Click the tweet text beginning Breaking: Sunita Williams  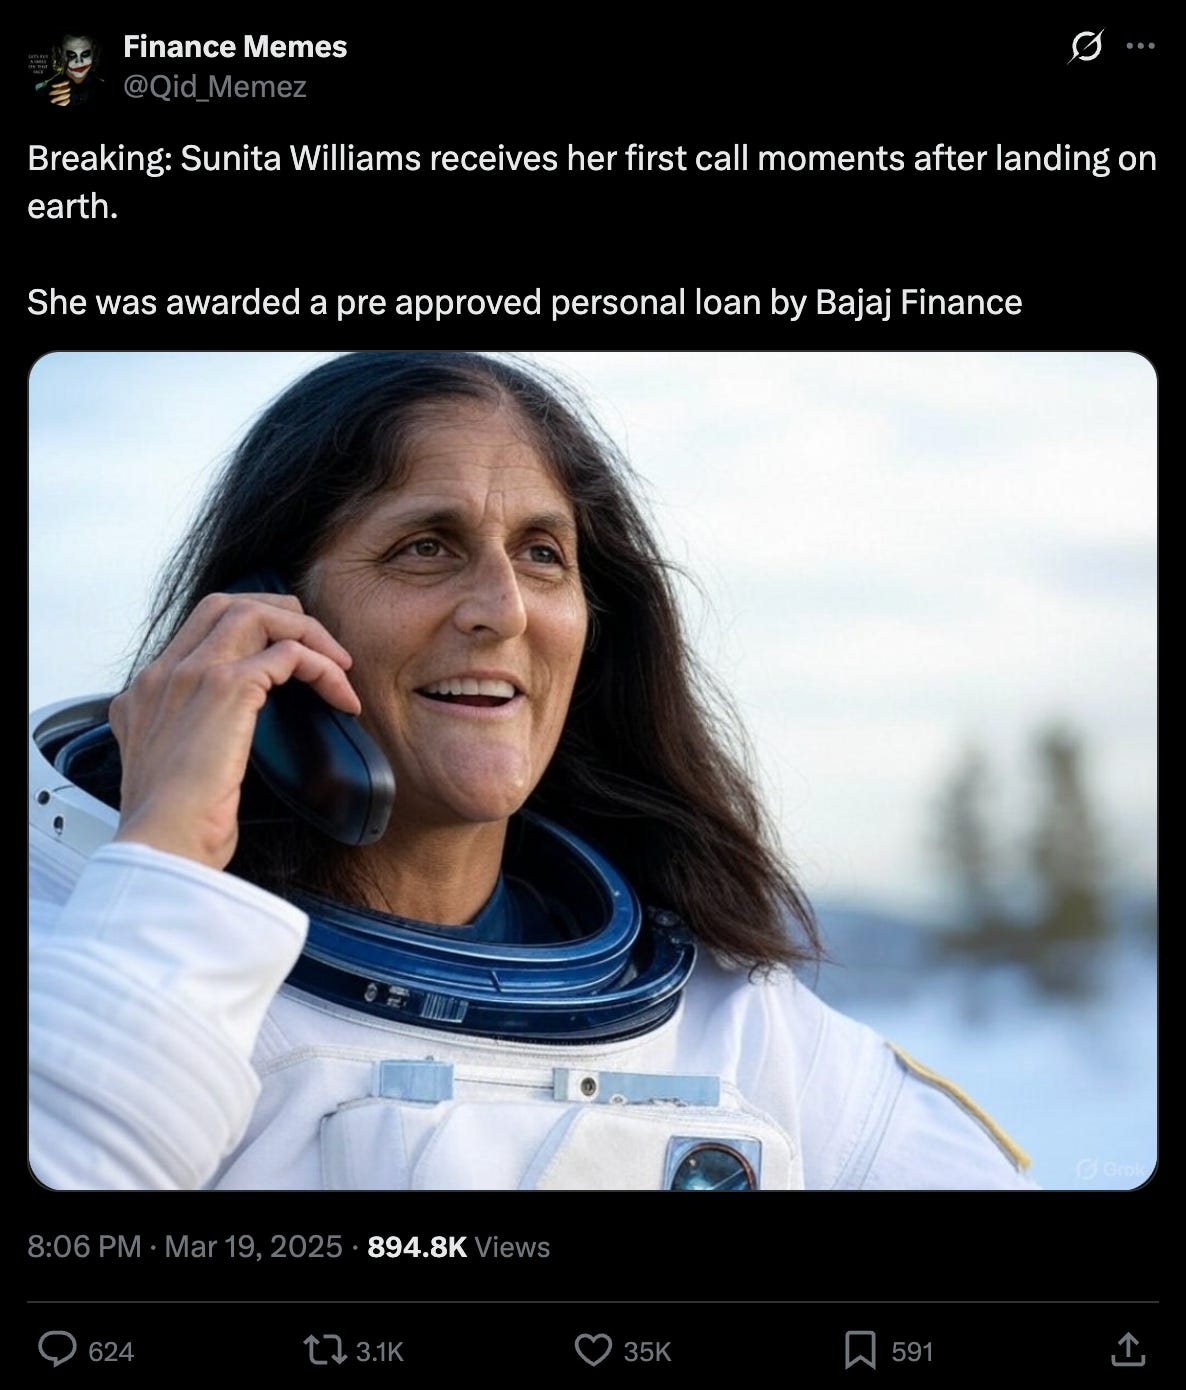(592, 182)
